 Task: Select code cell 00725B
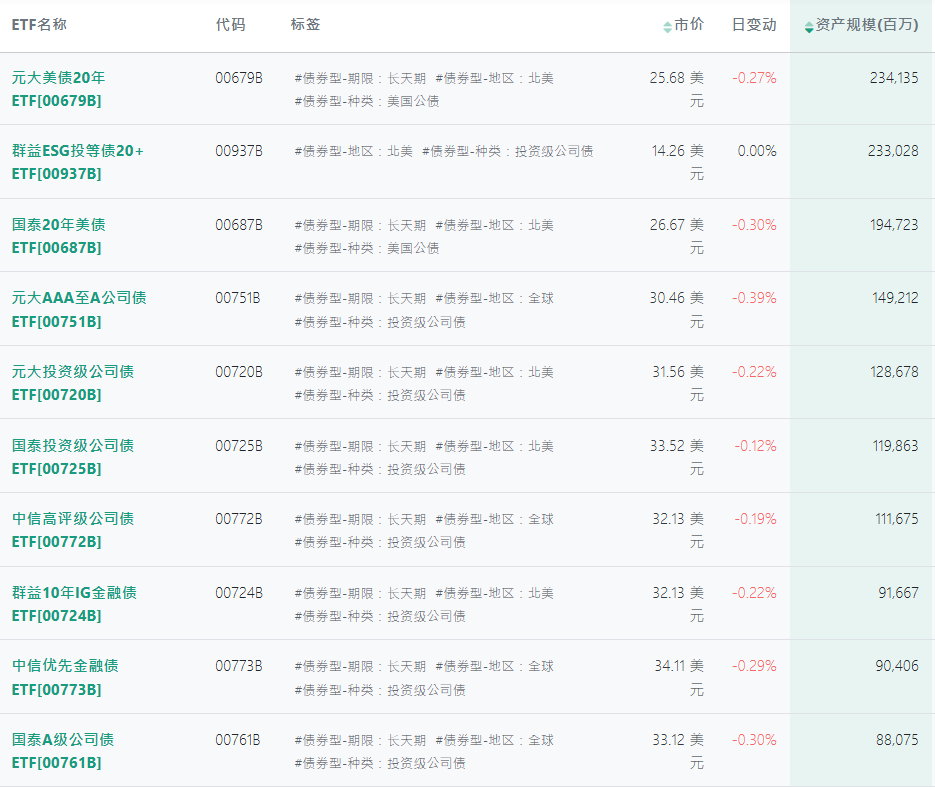(239, 446)
